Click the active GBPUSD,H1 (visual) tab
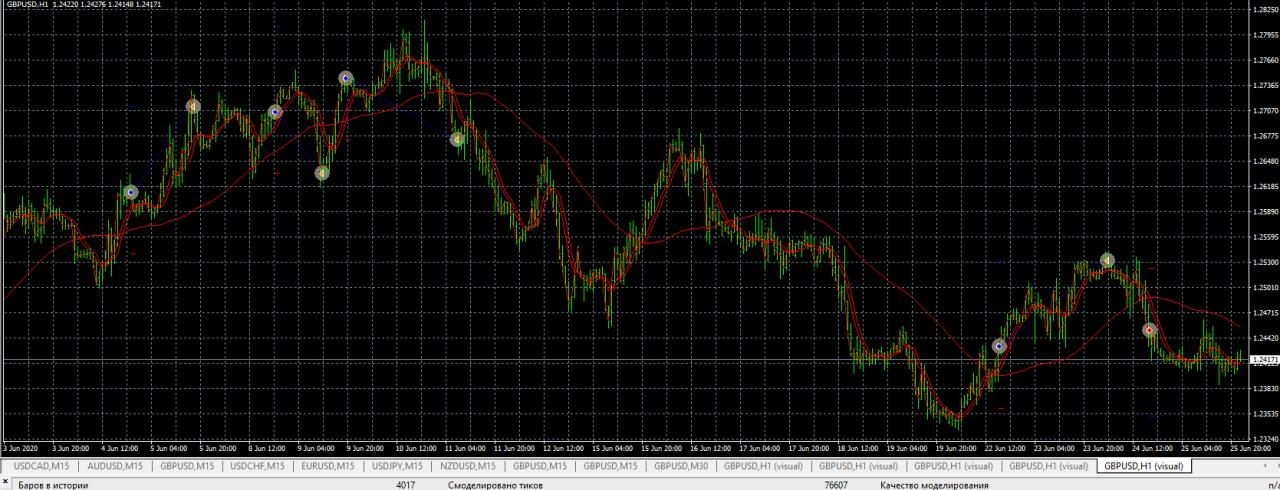The height and width of the screenshot is (490, 1280). tap(1144, 466)
